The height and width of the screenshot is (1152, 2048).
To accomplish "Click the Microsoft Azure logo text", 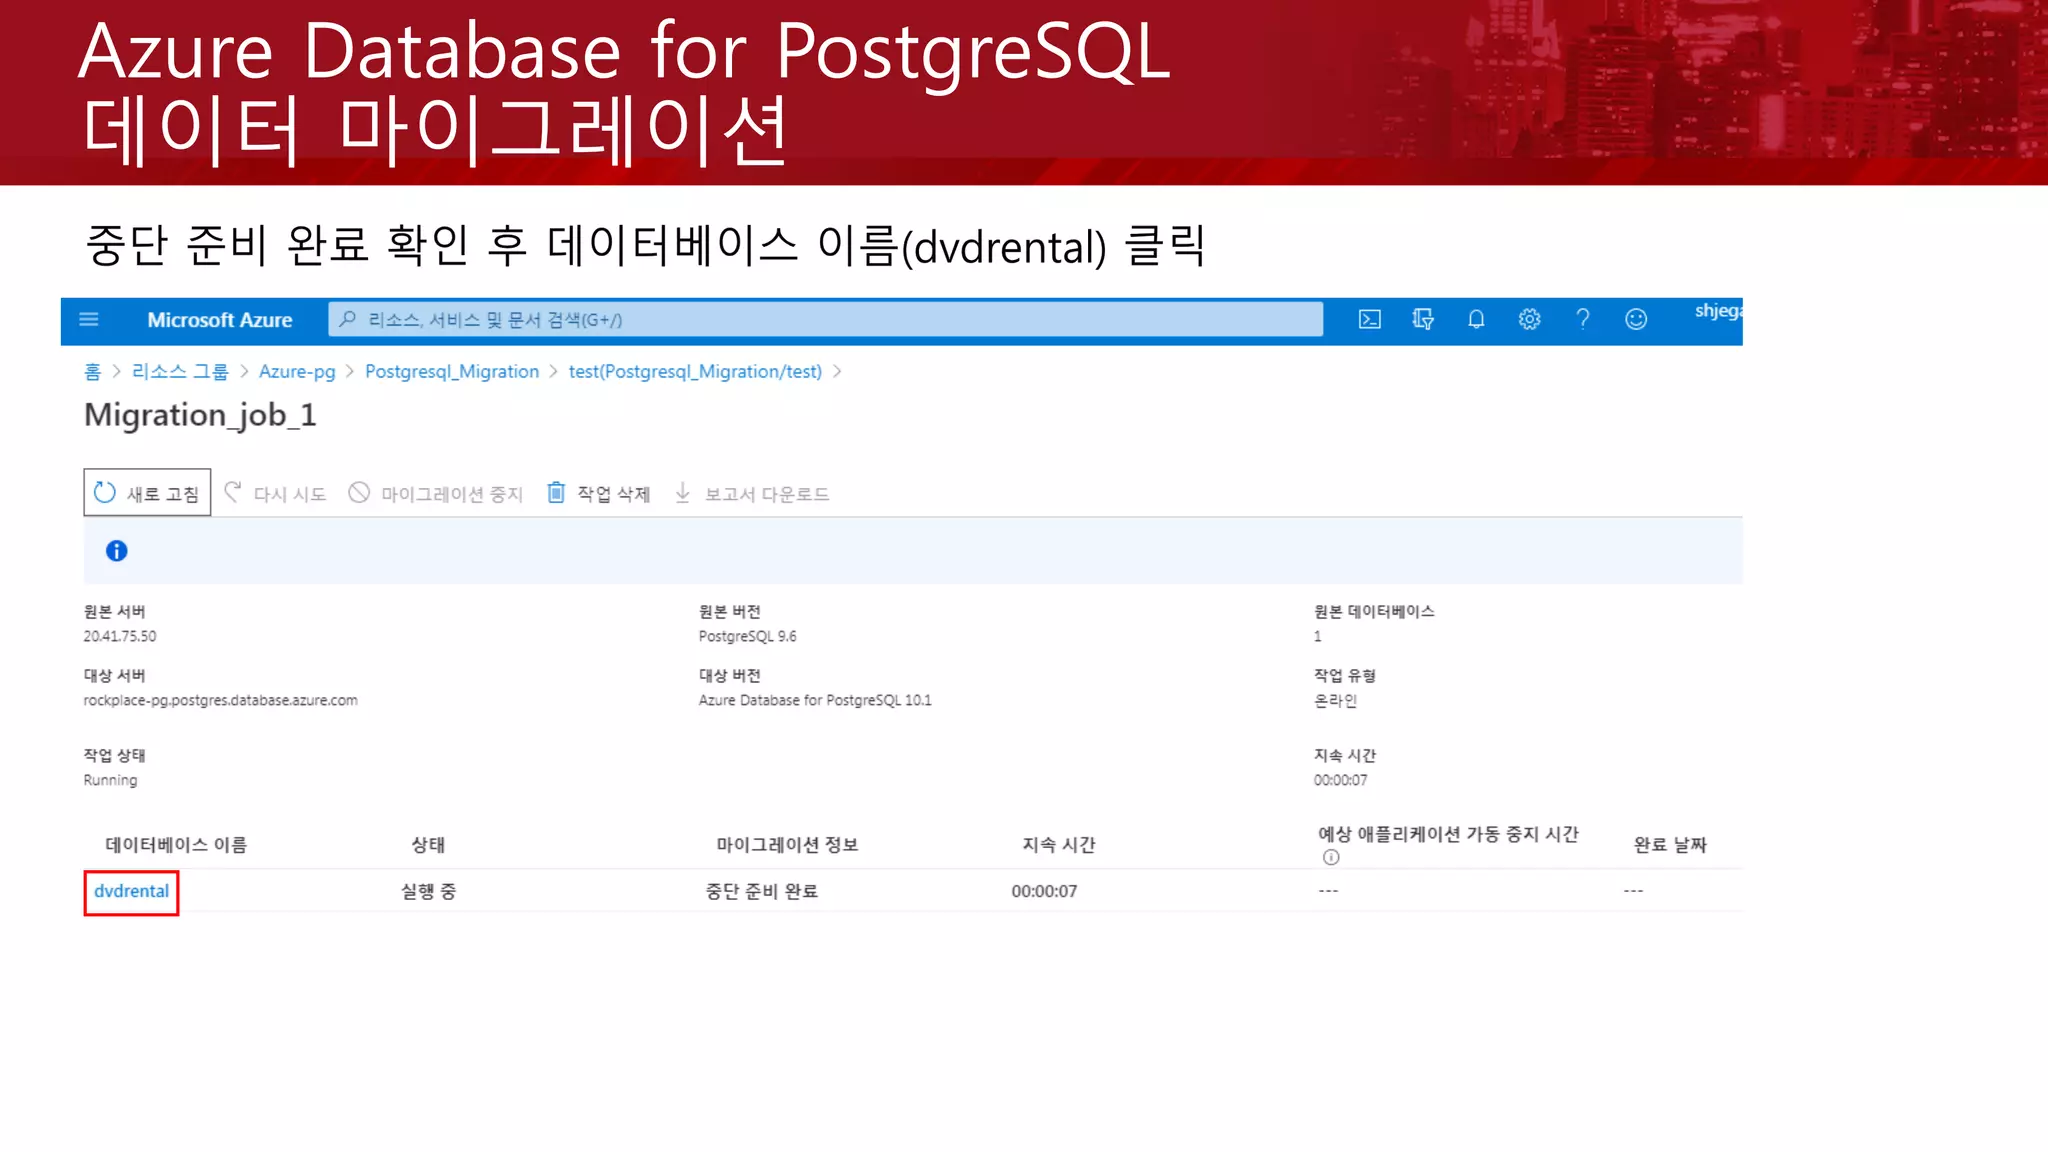I will tap(220, 320).
